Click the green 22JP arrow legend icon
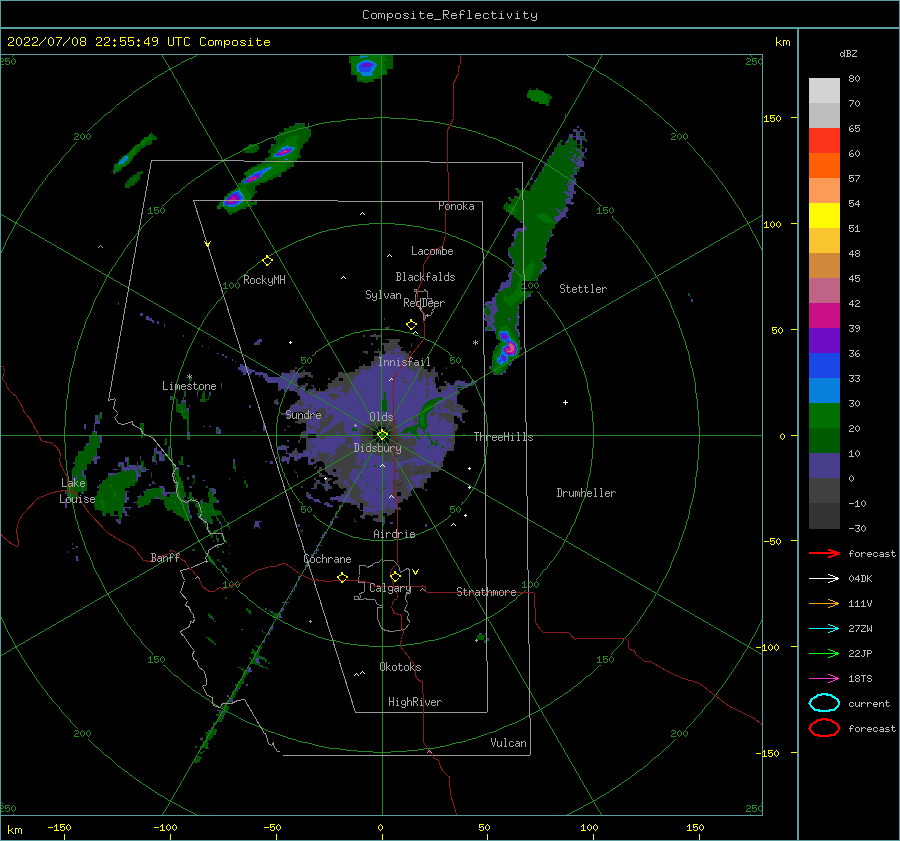This screenshot has height=841, width=900. point(824,653)
